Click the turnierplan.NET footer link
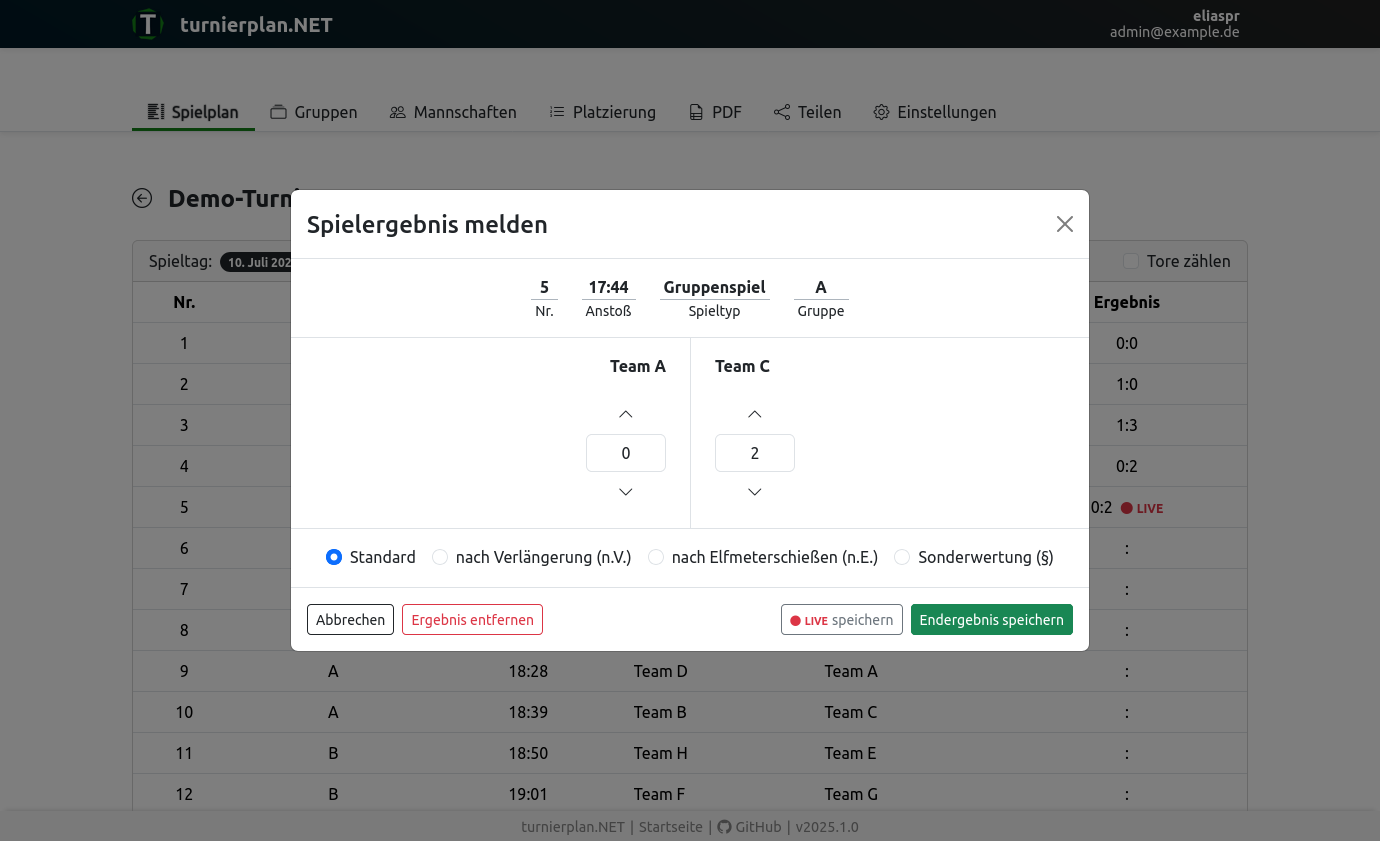The height and width of the screenshot is (841, 1380). click(x=573, y=827)
